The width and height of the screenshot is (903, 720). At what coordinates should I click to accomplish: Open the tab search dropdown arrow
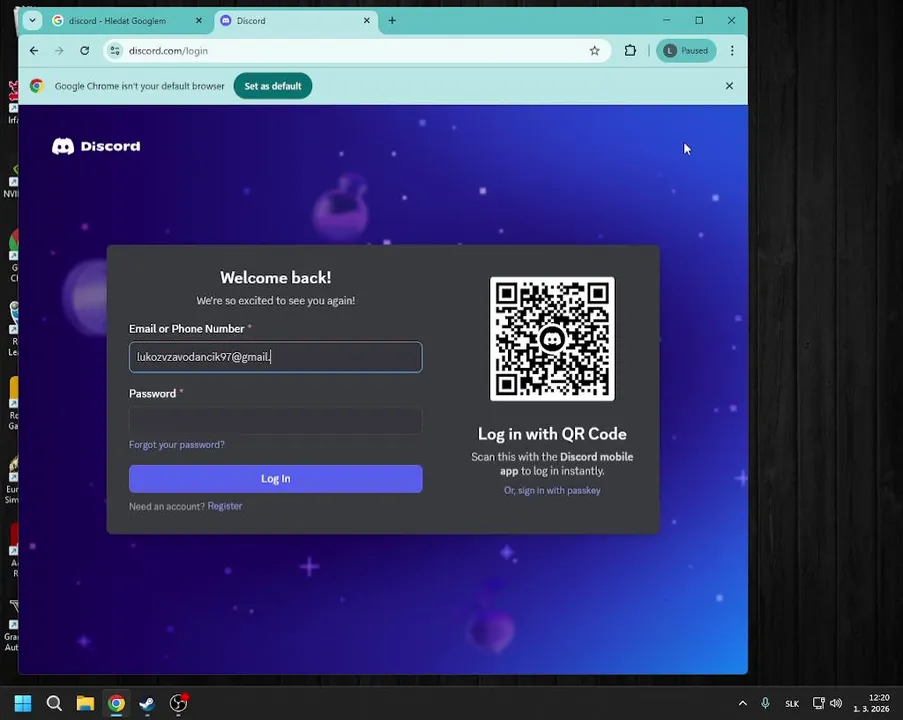(x=32, y=20)
